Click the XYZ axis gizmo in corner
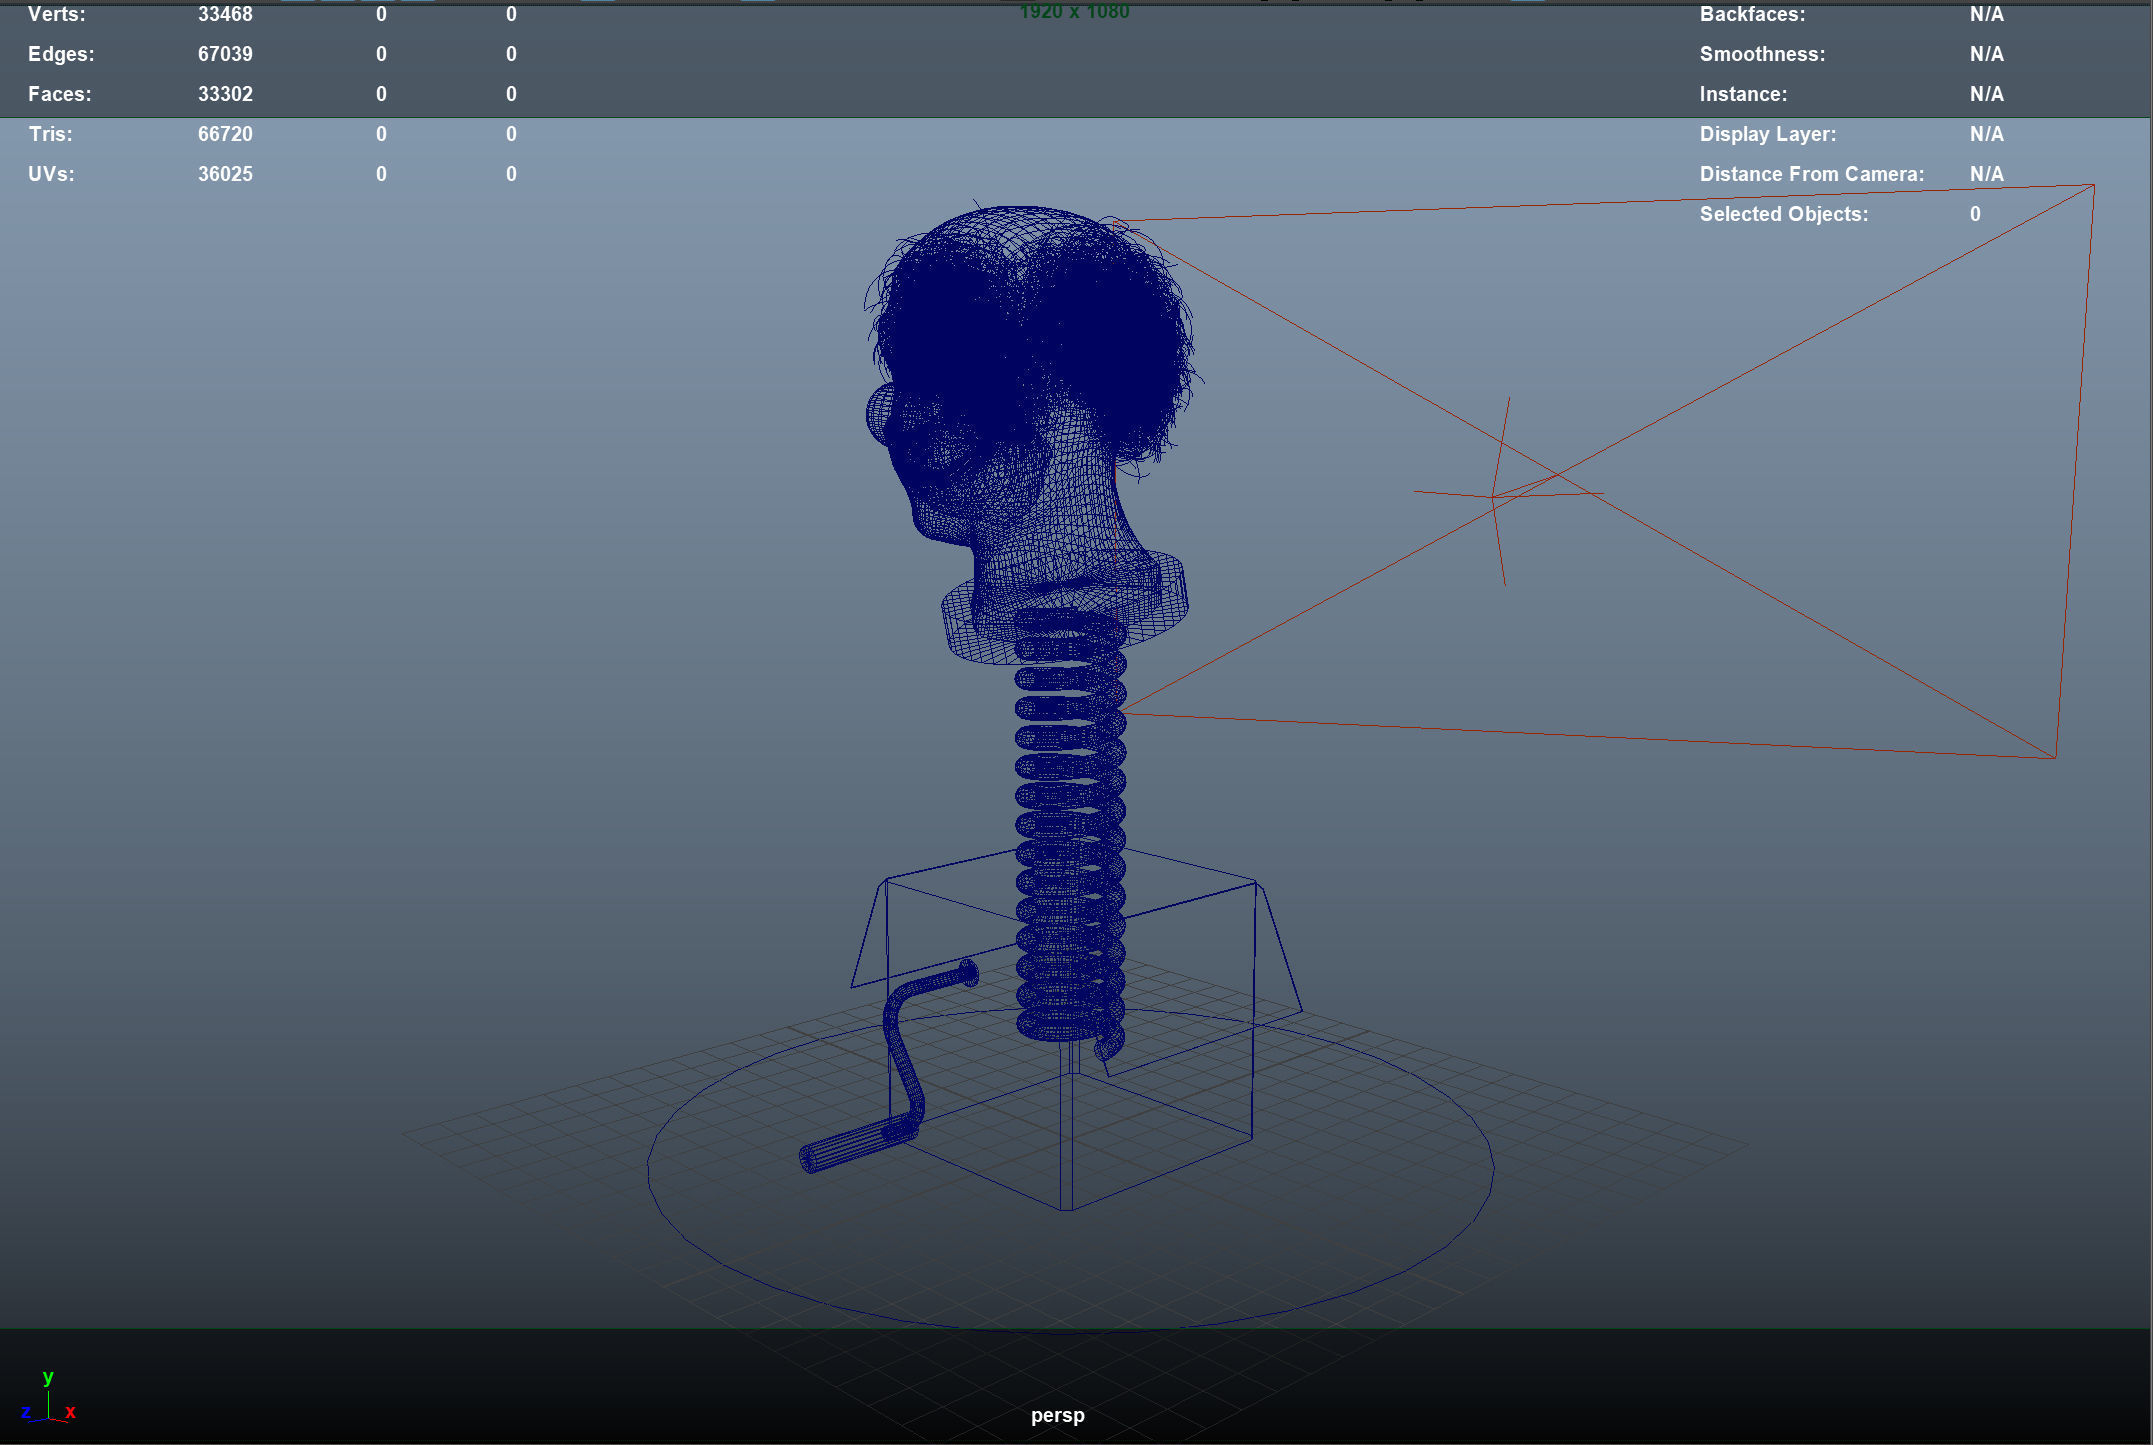Screen dimensions: 2153x1445 (47, 1400)
